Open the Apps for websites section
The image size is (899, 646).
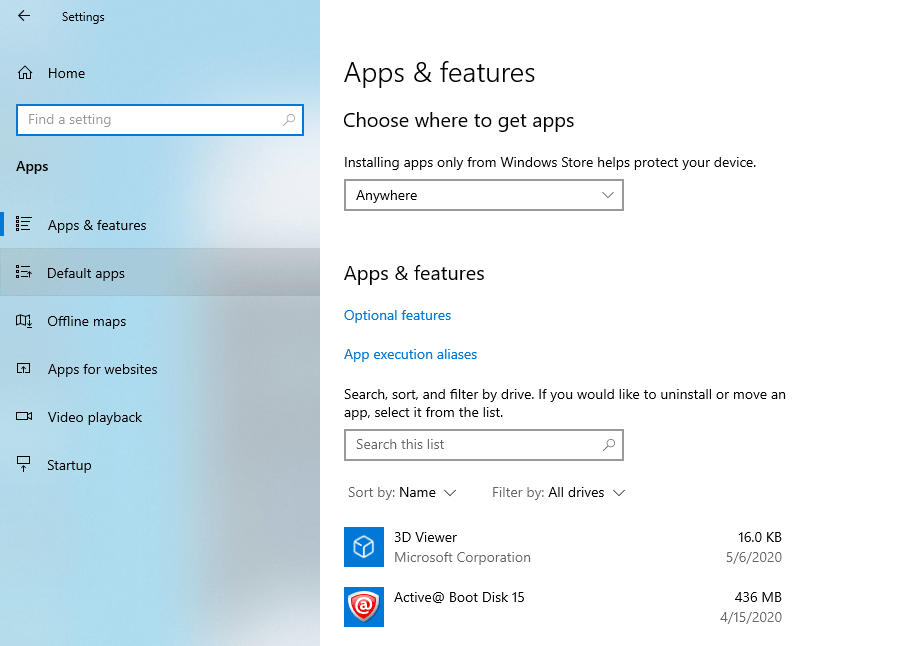point(160,369)
